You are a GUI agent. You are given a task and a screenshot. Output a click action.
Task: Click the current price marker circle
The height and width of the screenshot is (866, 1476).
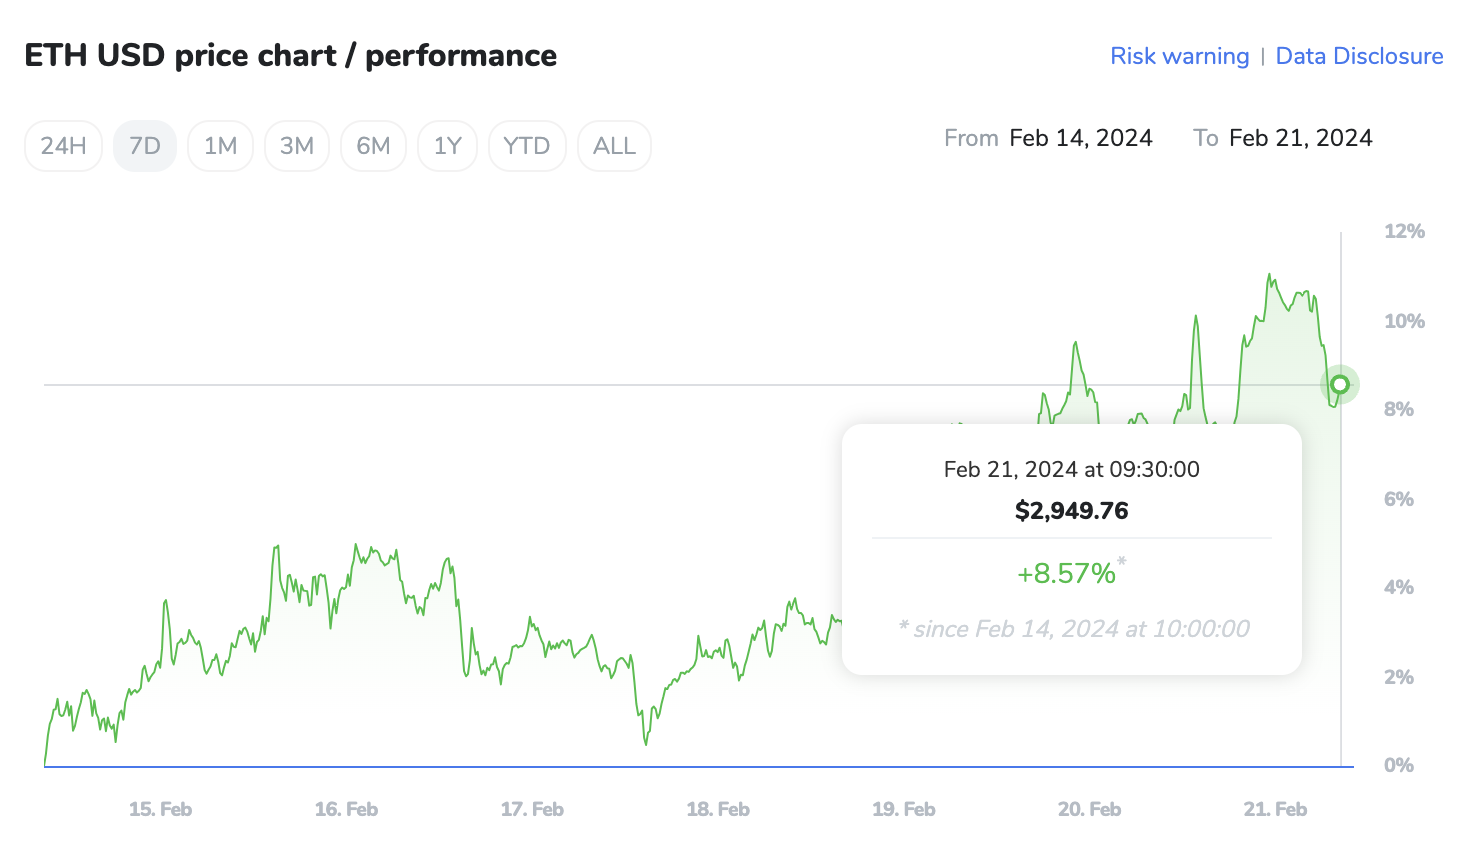1339,384
